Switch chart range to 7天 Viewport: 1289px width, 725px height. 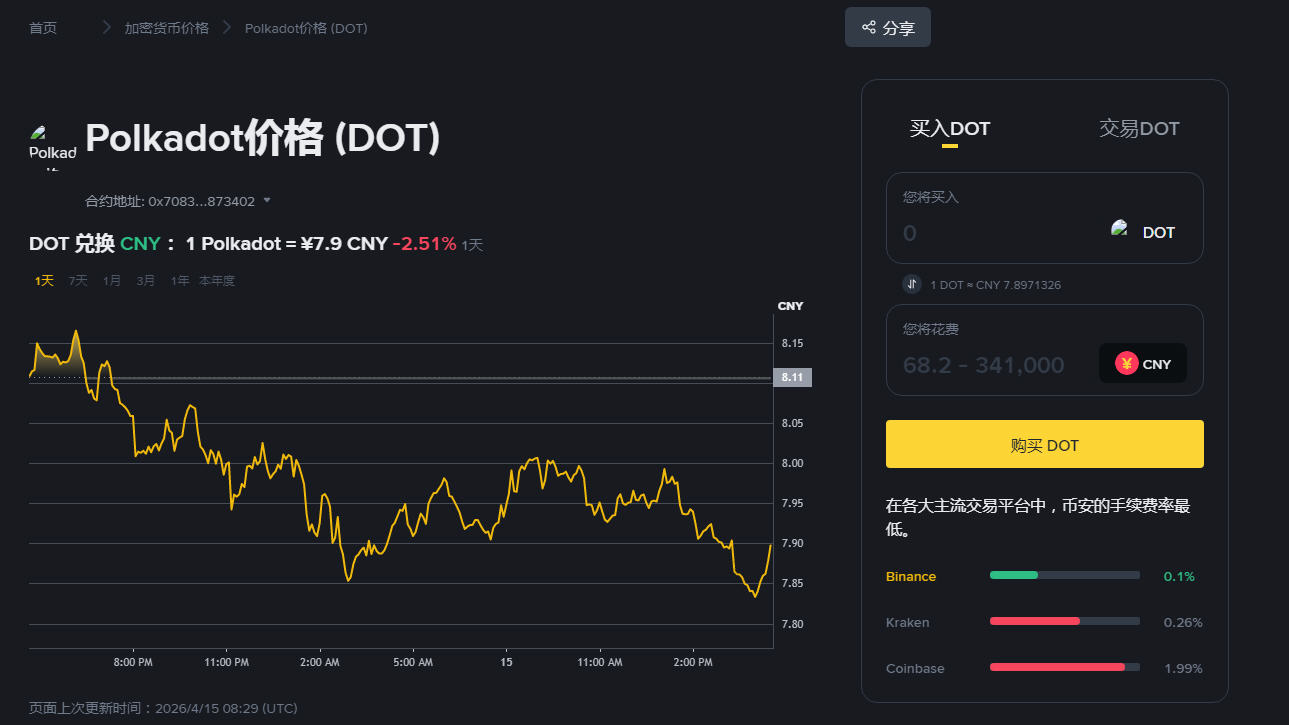(78, 281)
